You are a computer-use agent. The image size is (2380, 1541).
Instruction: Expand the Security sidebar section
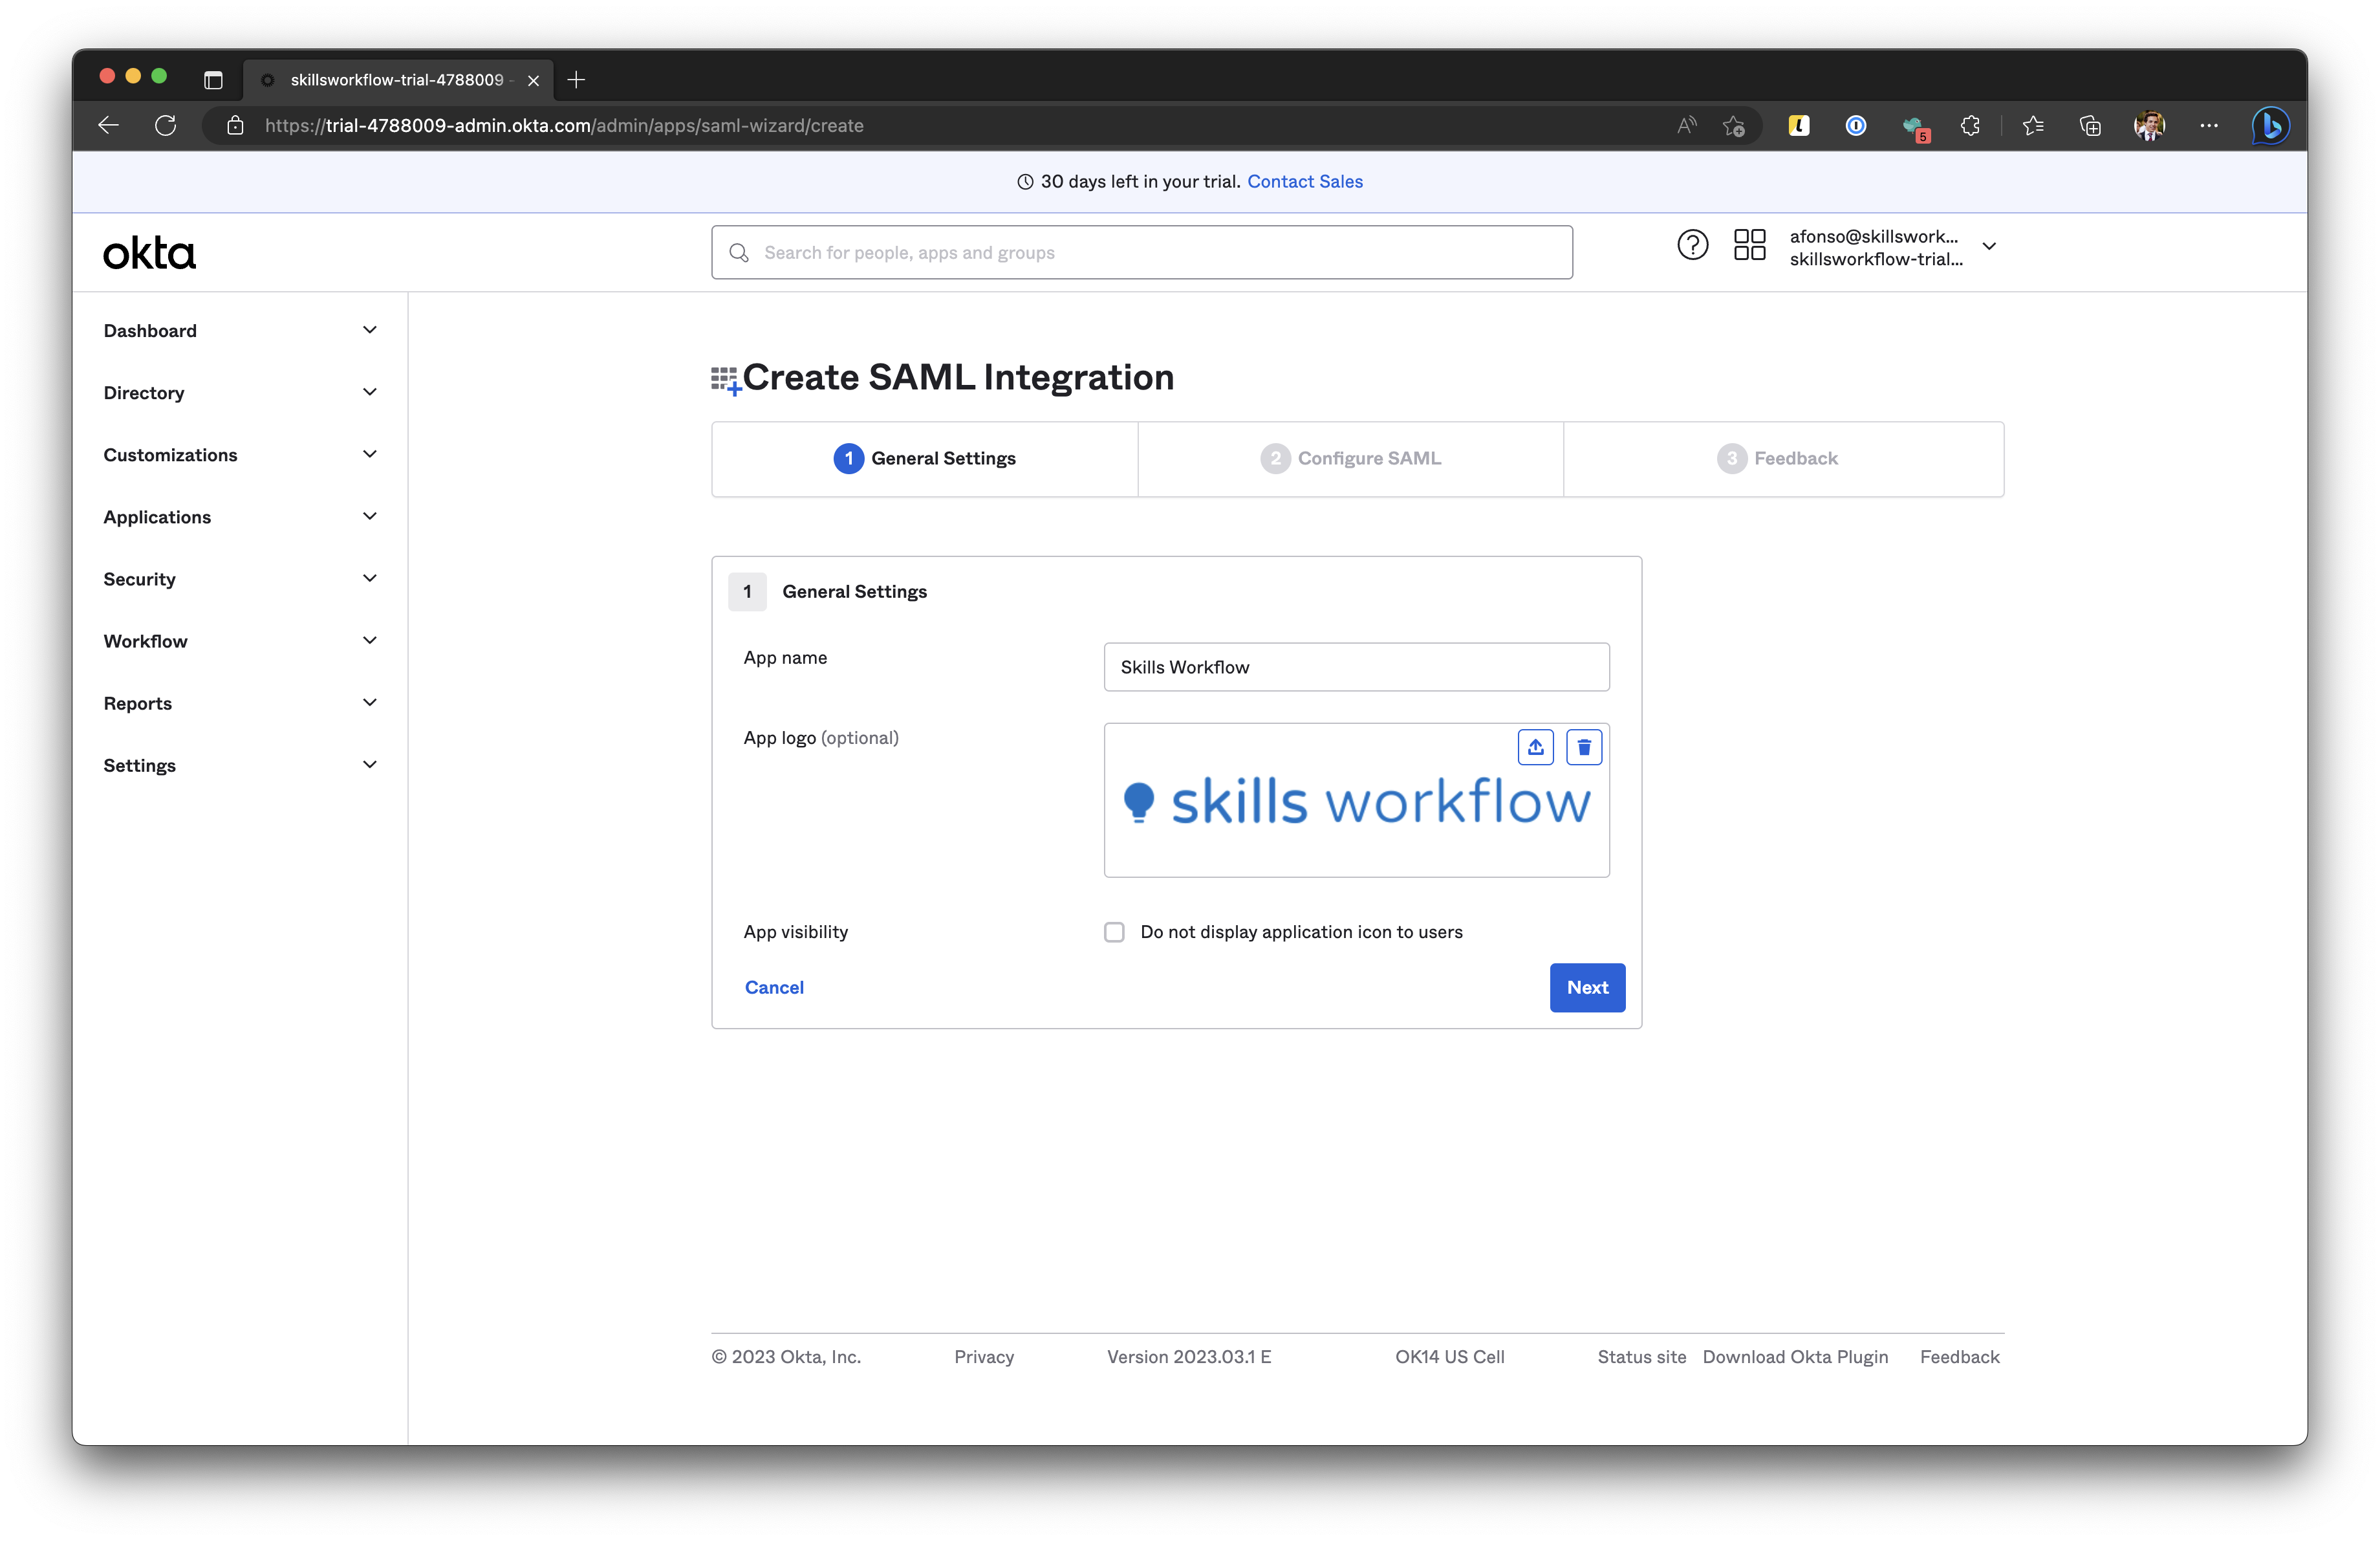(x=240, y=578)
